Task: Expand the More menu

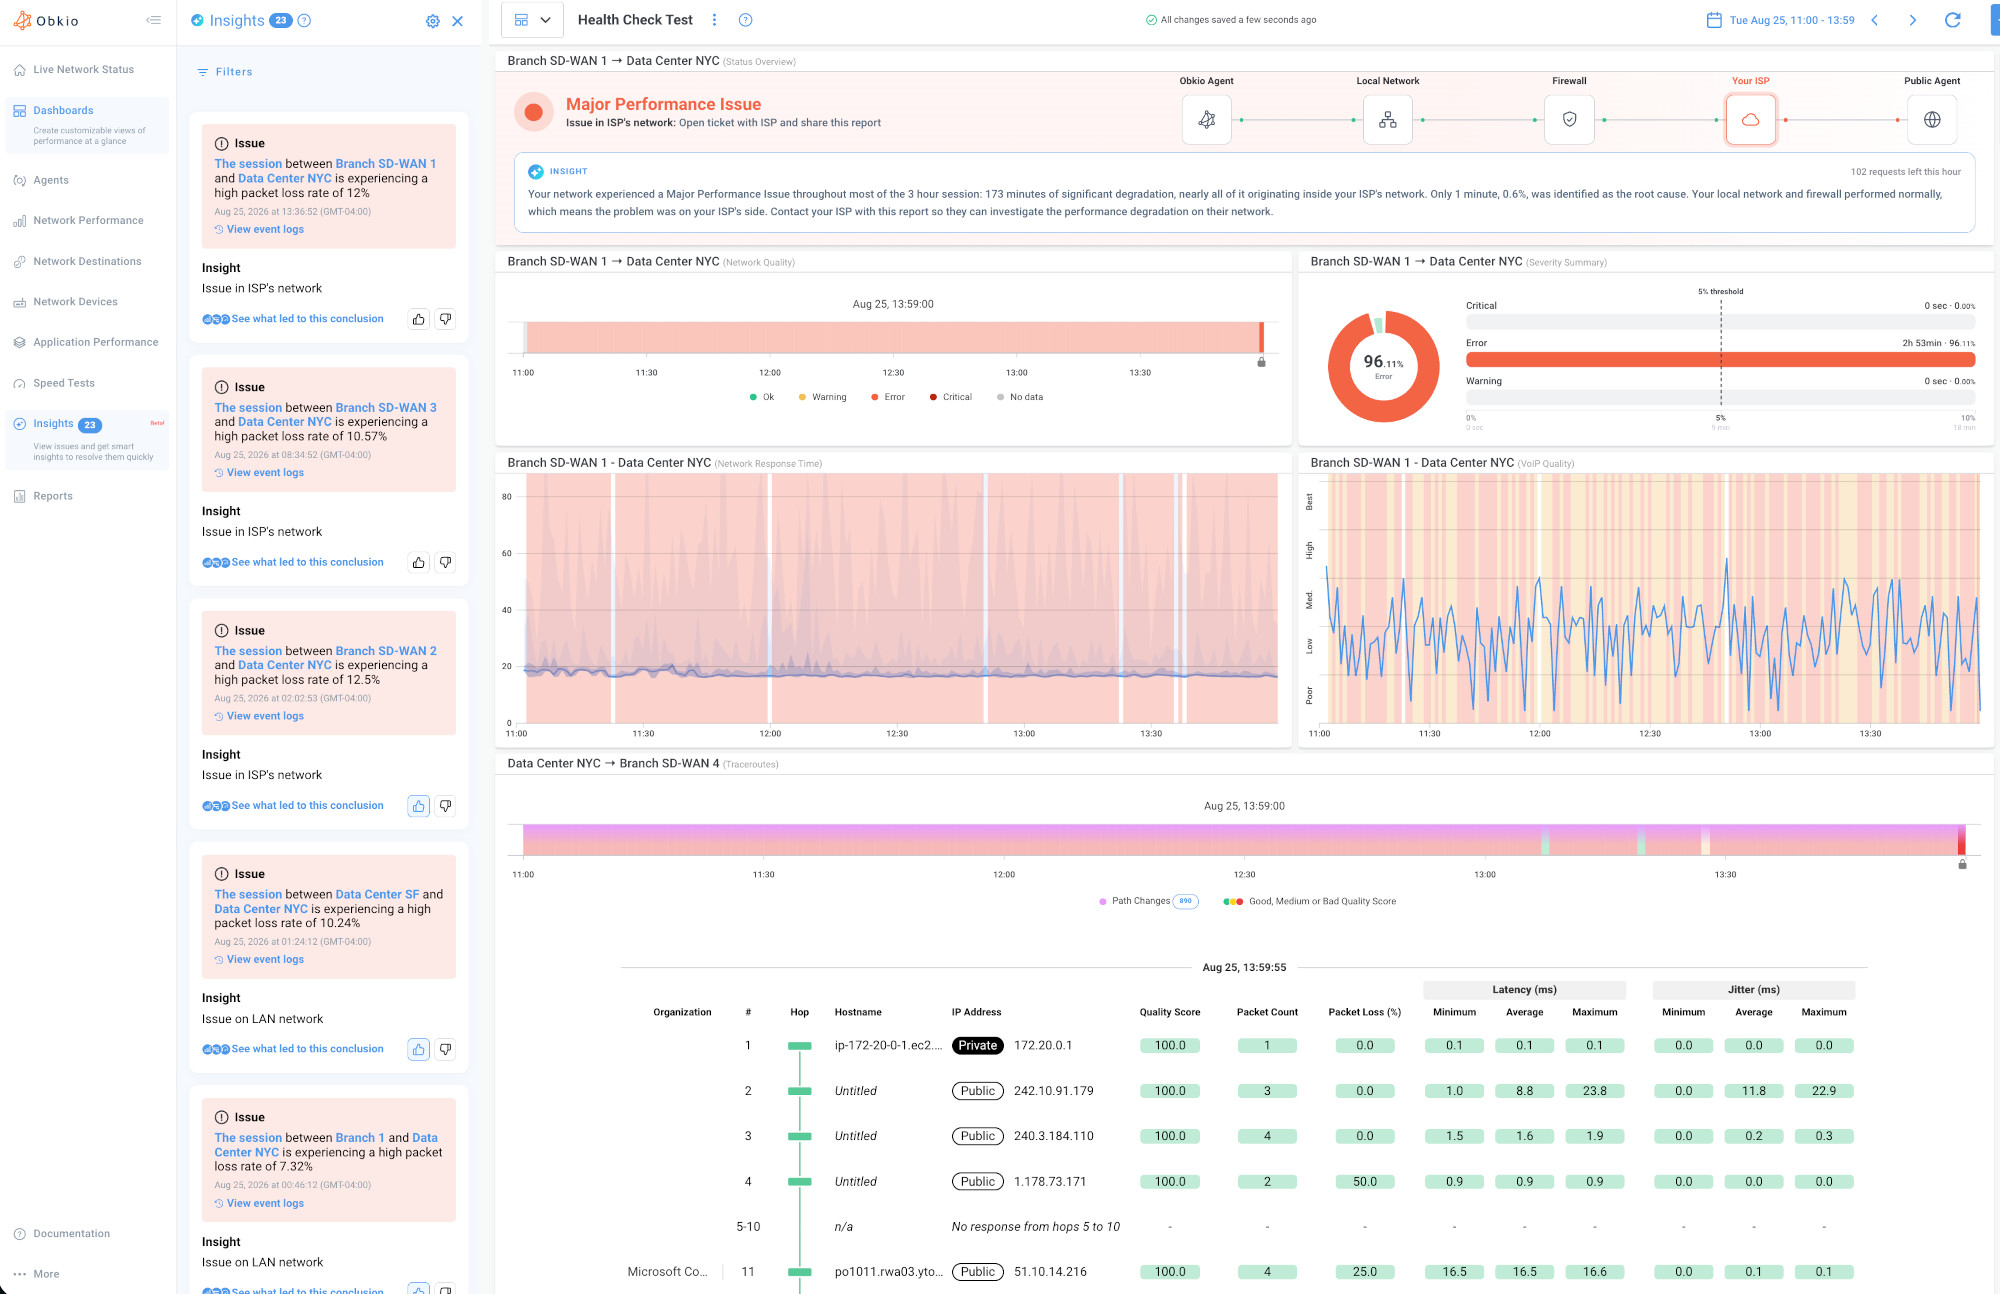Action: pyautogui.click(x=46, y=1275)
